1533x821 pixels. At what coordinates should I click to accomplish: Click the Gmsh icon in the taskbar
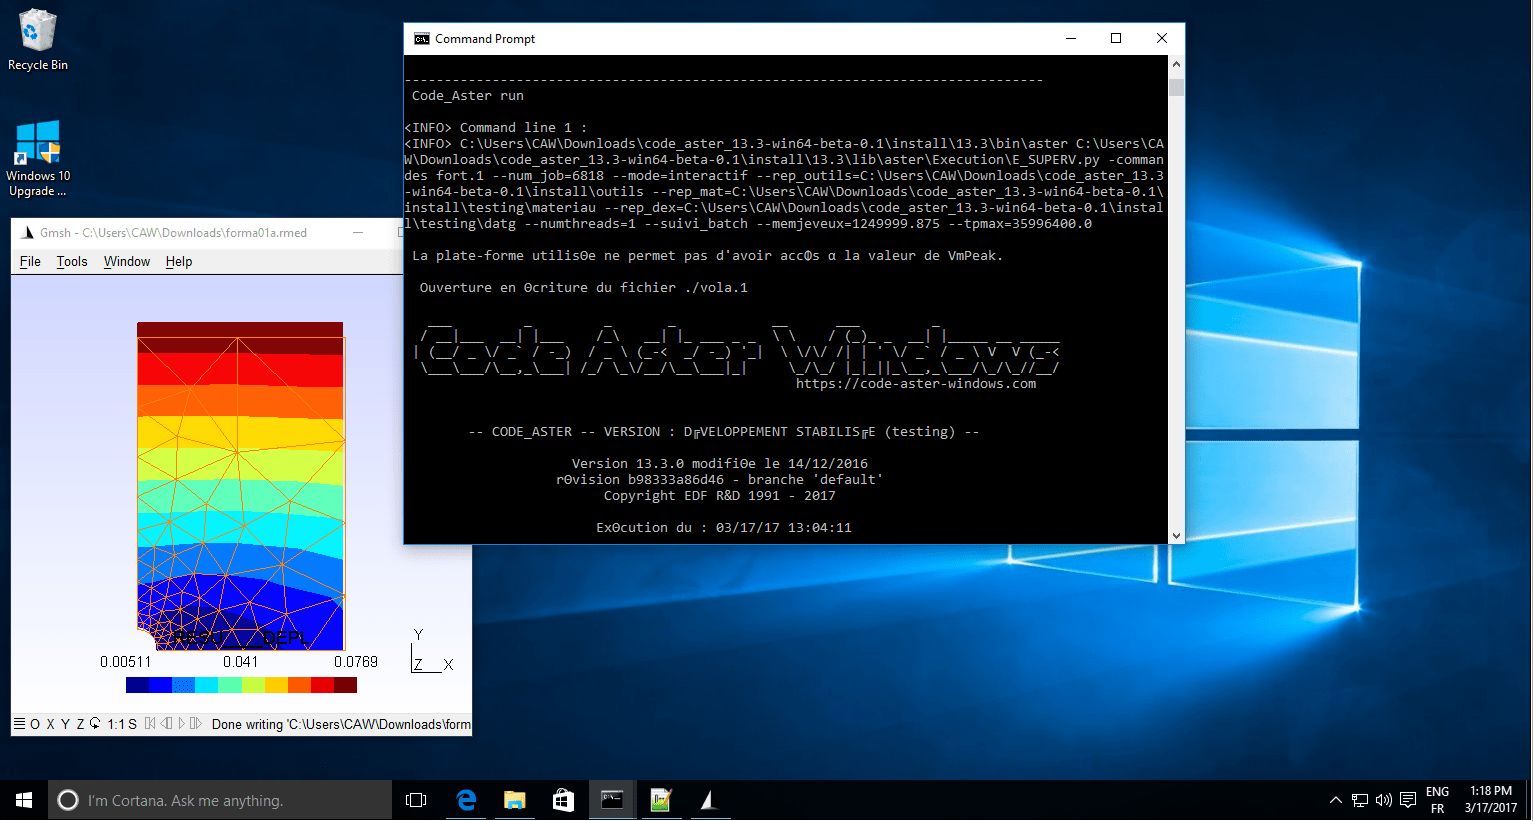click(708, 800)
